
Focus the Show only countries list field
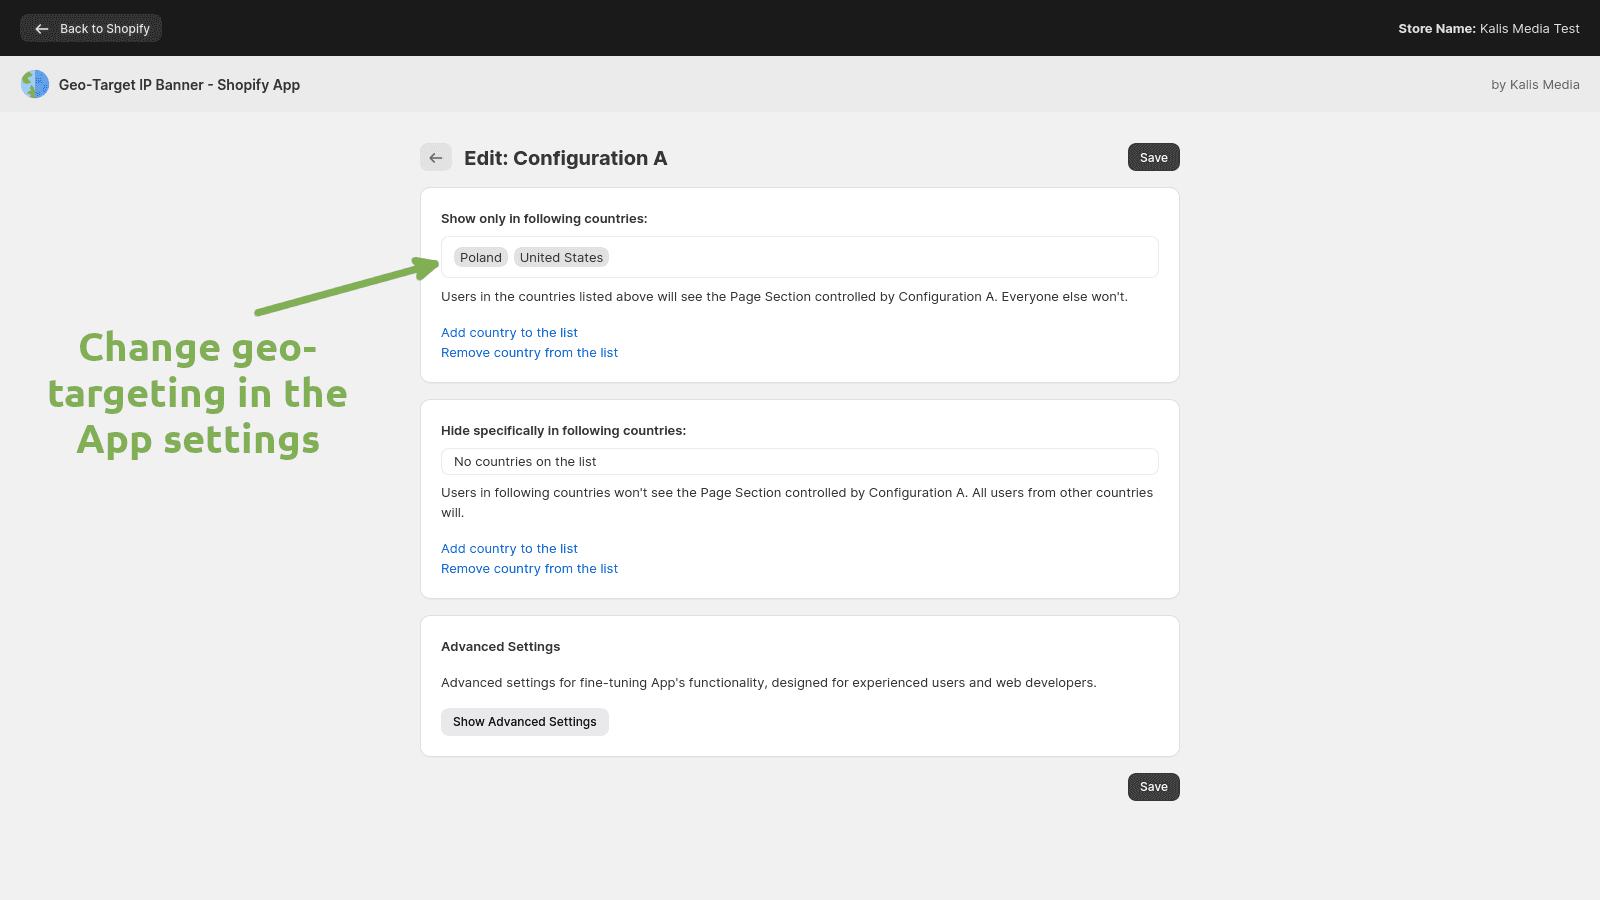(880, 258)
